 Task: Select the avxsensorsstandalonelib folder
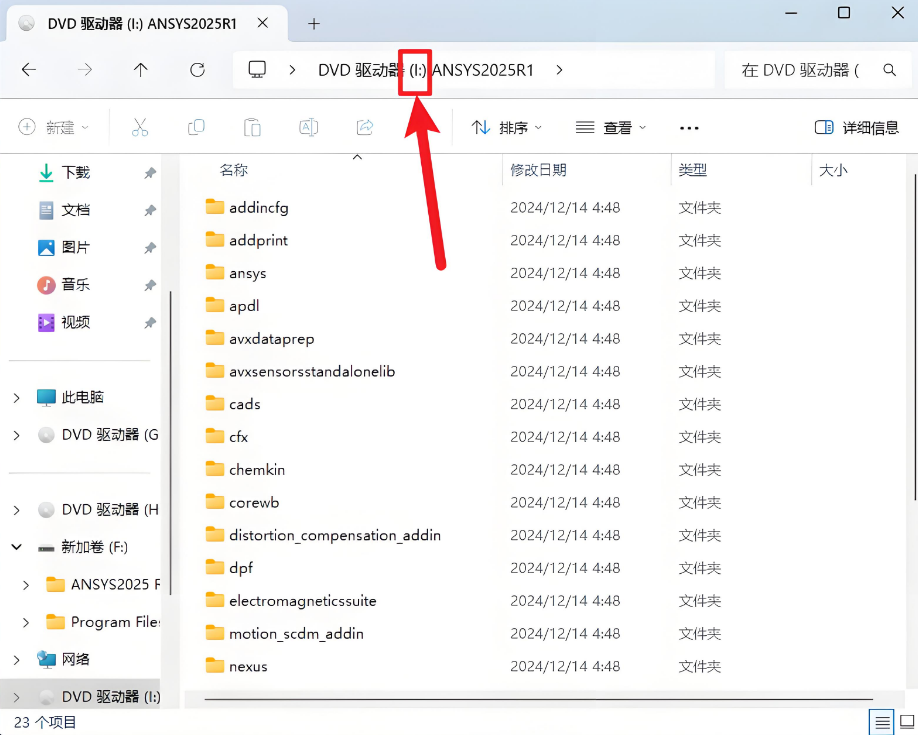click(x=463, y=371)
